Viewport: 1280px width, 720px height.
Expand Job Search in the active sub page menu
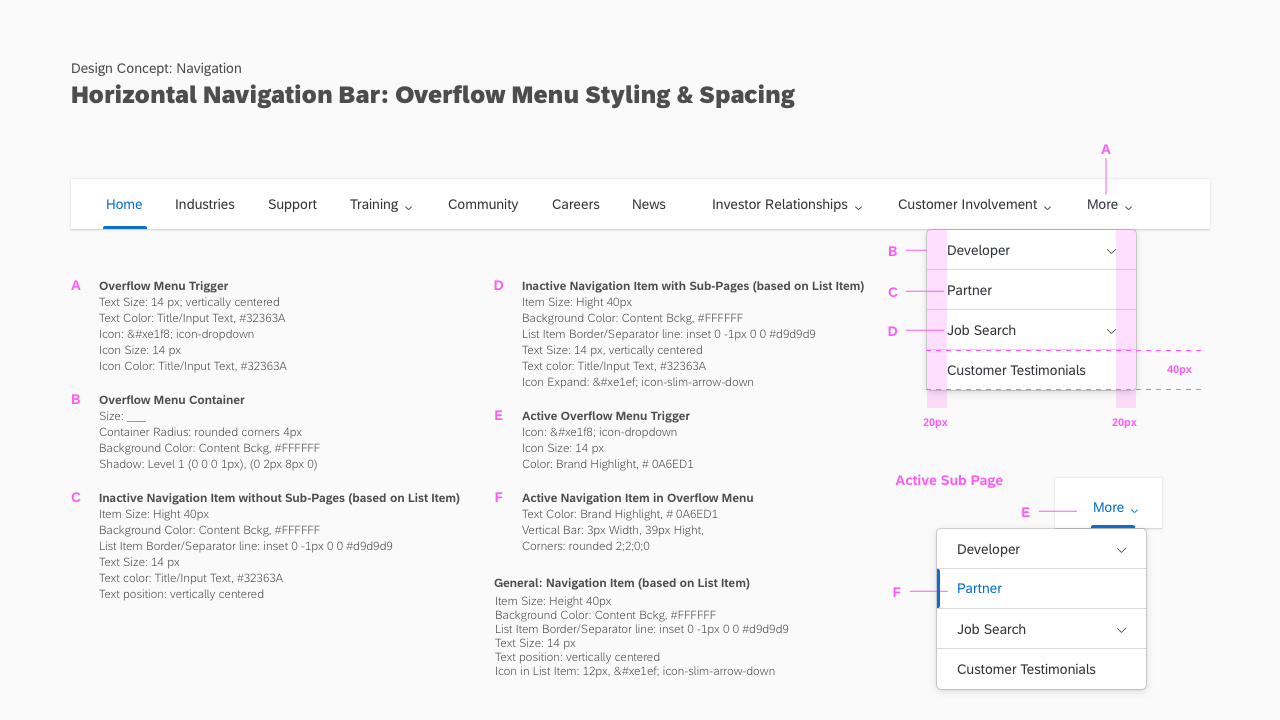[x=1121, y=628]
